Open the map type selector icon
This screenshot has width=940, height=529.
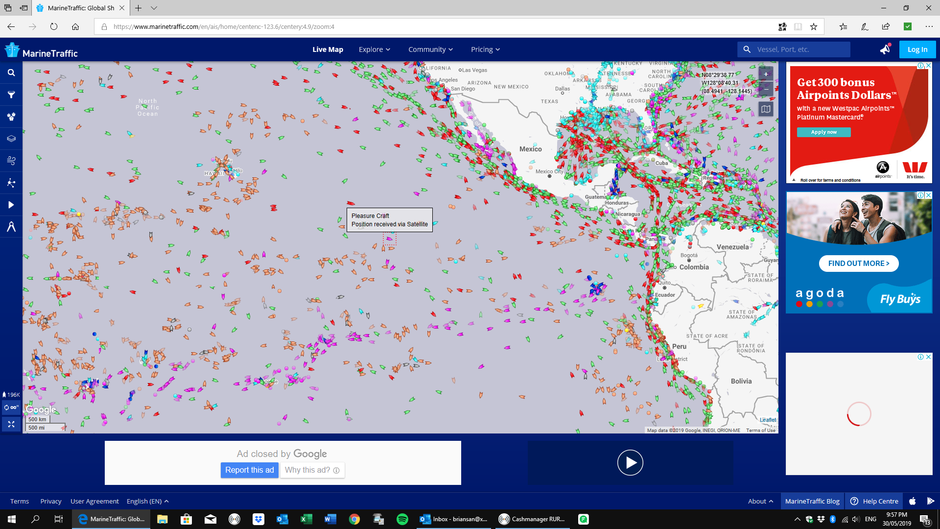766,109
